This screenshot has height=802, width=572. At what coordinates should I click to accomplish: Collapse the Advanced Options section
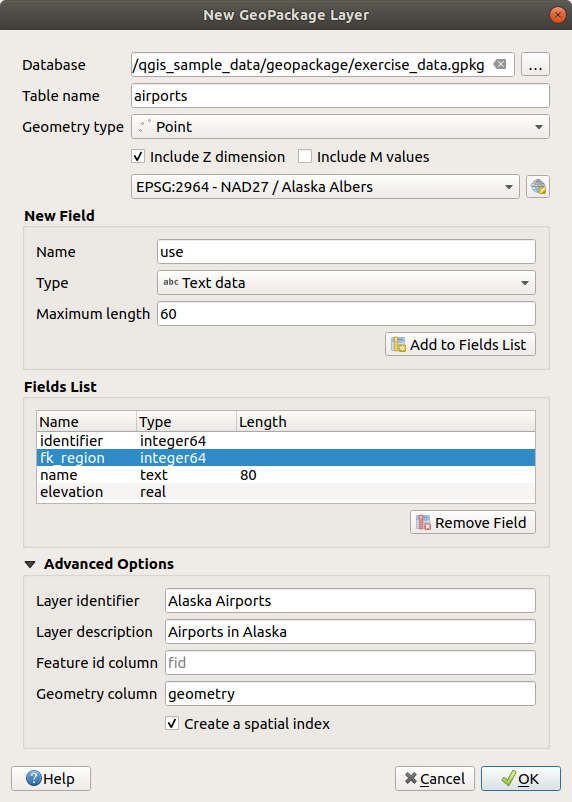(x=30, y=564)
